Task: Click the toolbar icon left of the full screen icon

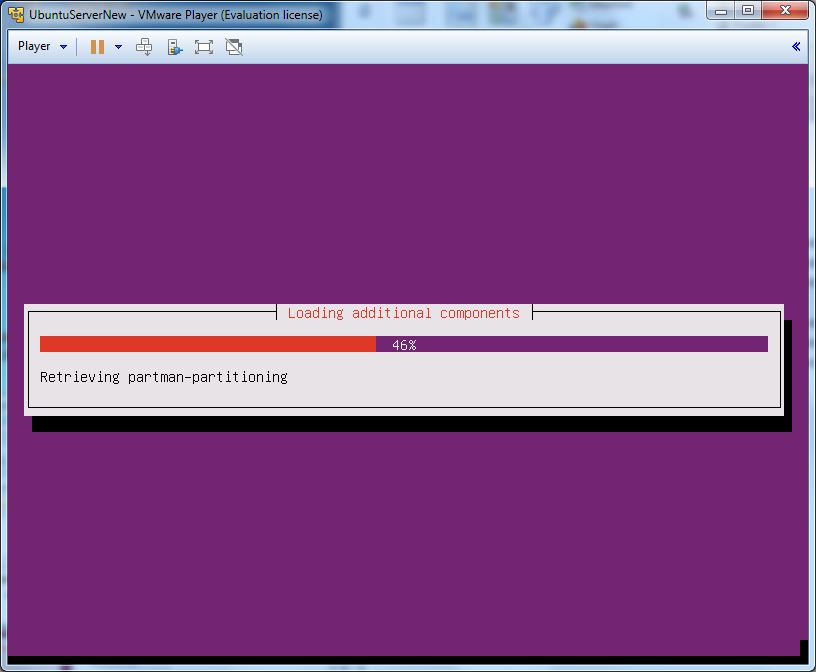Action: 174,47
